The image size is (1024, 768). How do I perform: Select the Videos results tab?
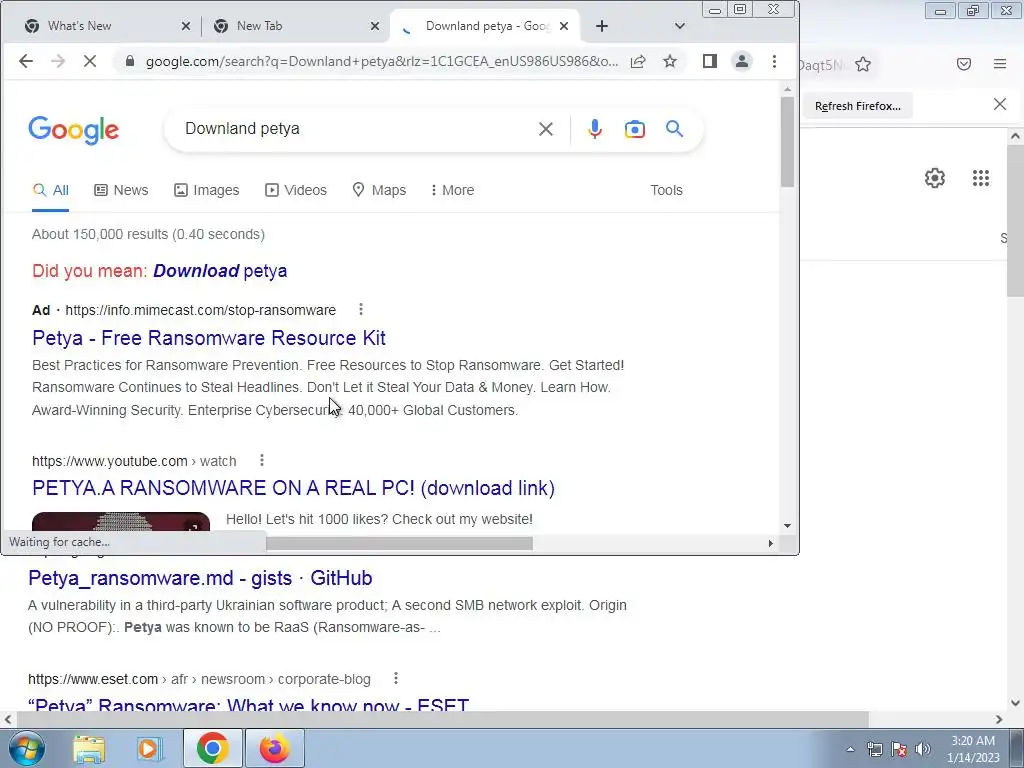click(296, 190)
